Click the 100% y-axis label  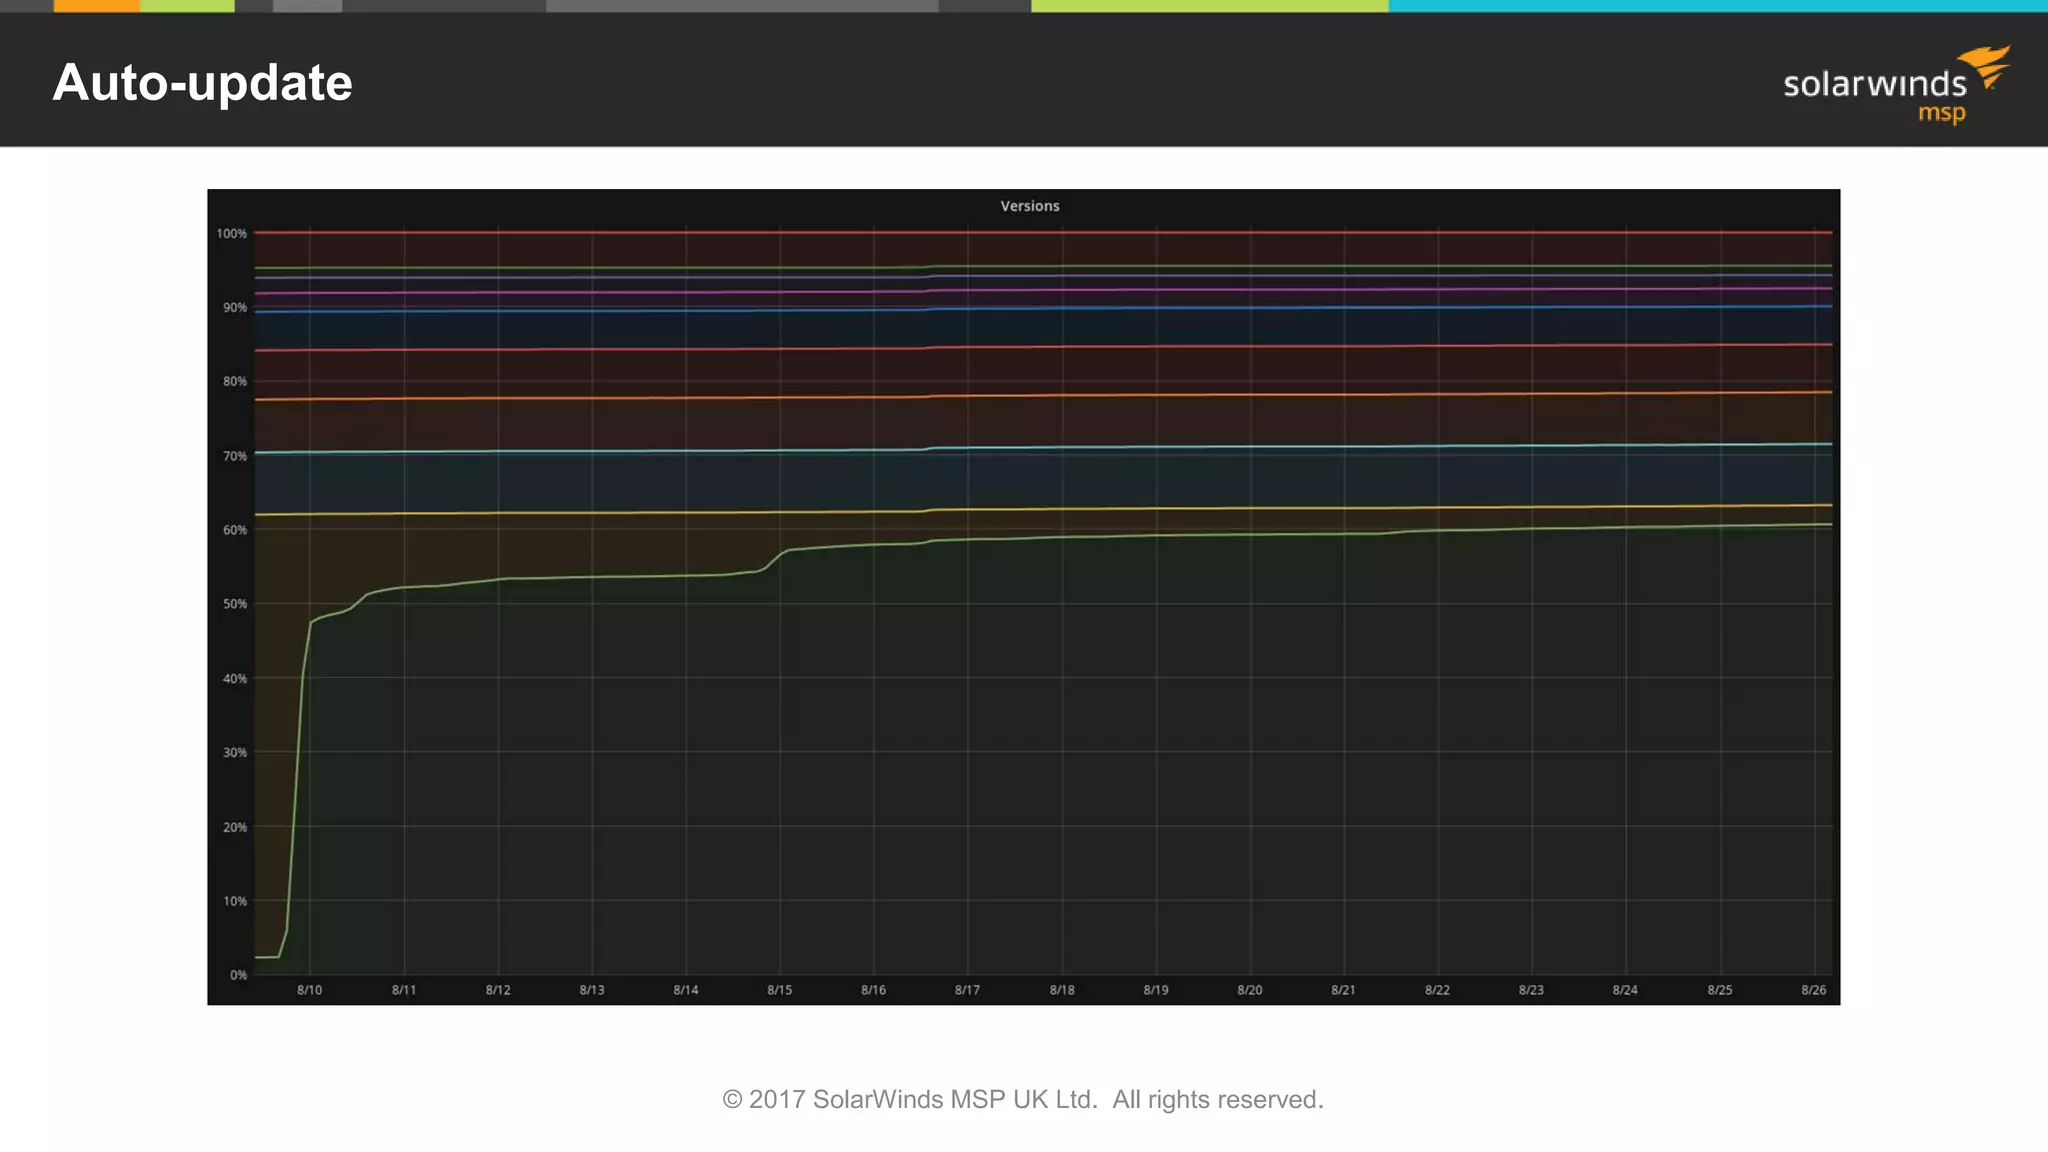(x=232, y=234)
